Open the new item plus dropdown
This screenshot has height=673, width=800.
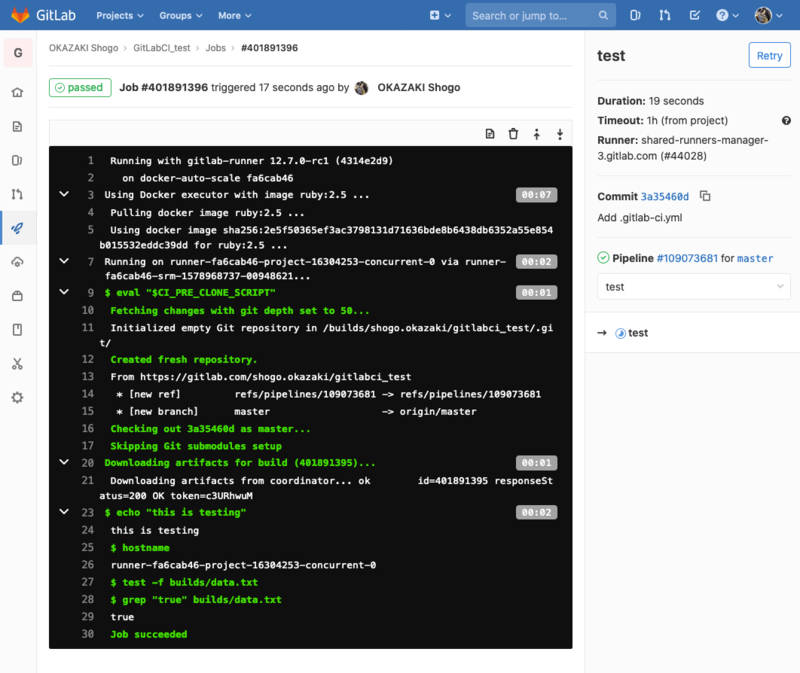440,15
